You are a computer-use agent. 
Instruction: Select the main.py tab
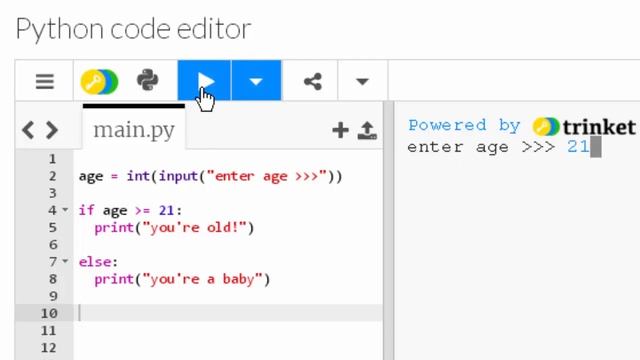click(x=134, y=130)
